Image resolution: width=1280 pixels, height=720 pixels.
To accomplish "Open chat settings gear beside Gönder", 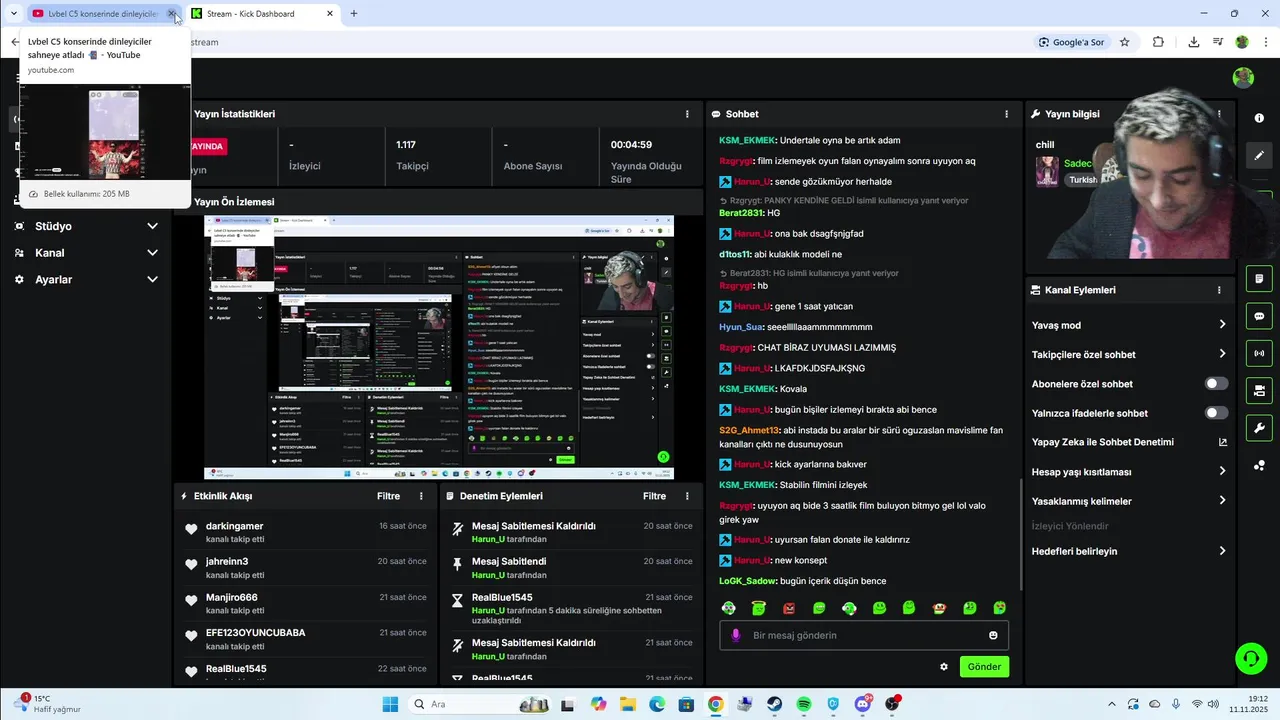I will pos(943,667).
